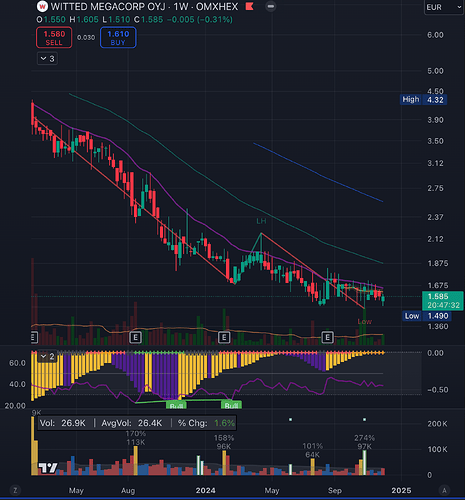Click the TradingView logo in volume pane
The width and height of the screenshot is (465, 500).
[x=48, y=468]
